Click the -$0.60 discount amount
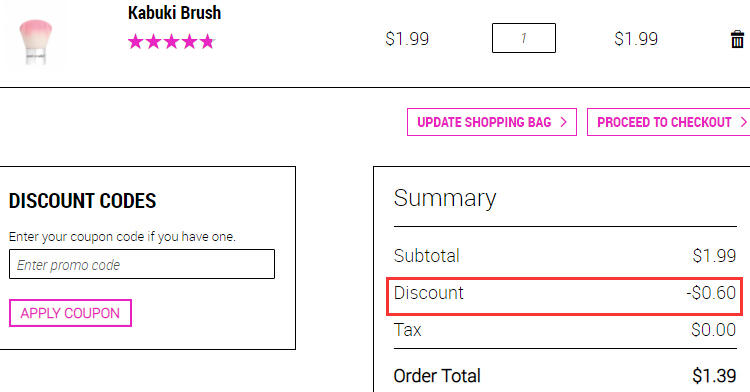750x392 pixels. (711, 293)
